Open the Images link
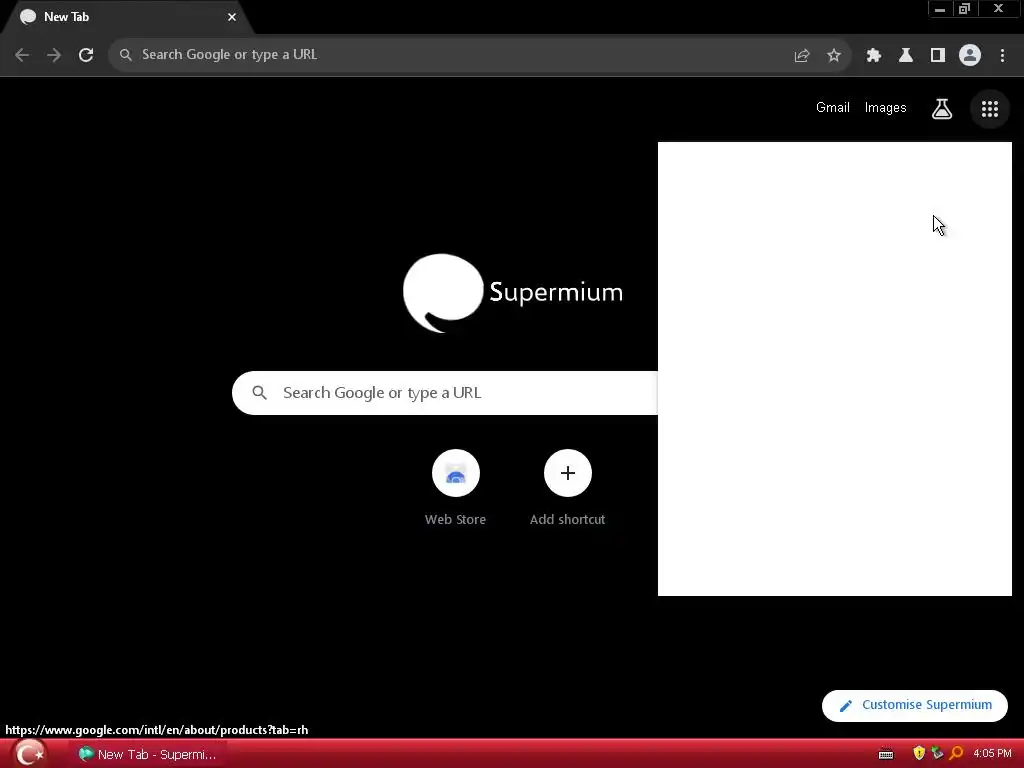The height and width of the screenshot is (768, 1024). click(x=885, y=108)
